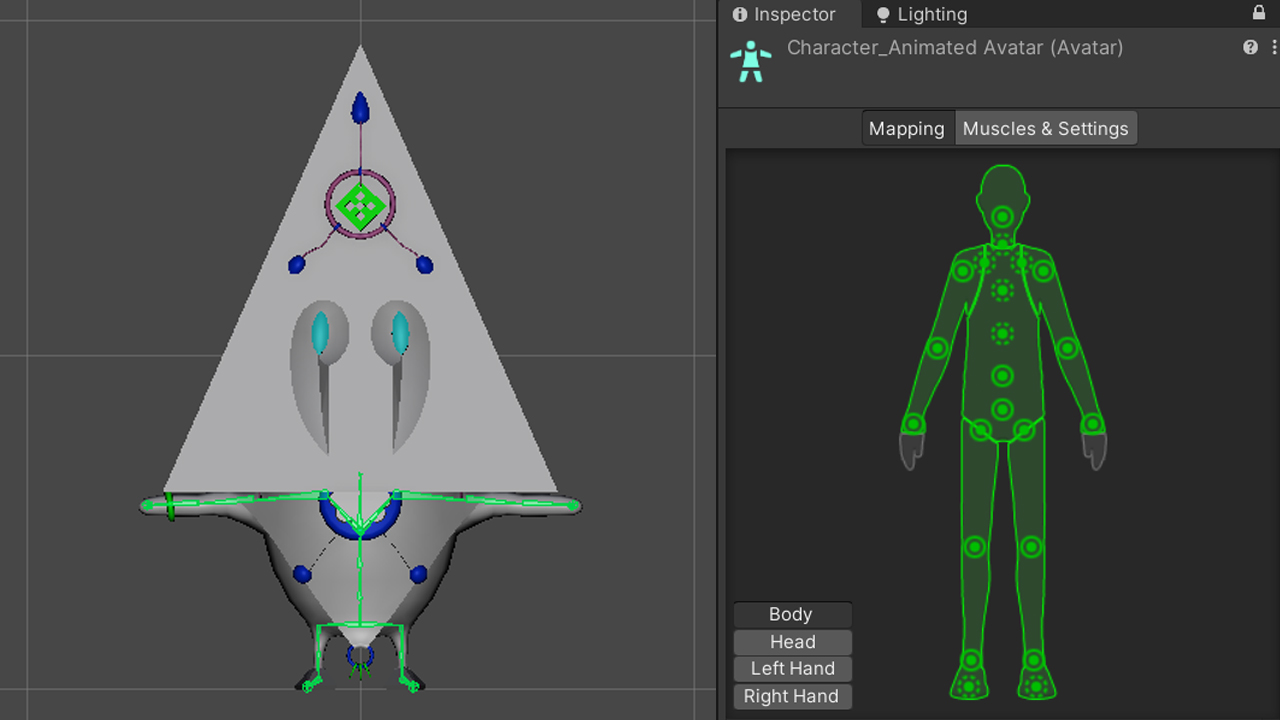Open the Inspector three-dot options menu
The image size is (1280, 720).
[x=1274, y=47]
